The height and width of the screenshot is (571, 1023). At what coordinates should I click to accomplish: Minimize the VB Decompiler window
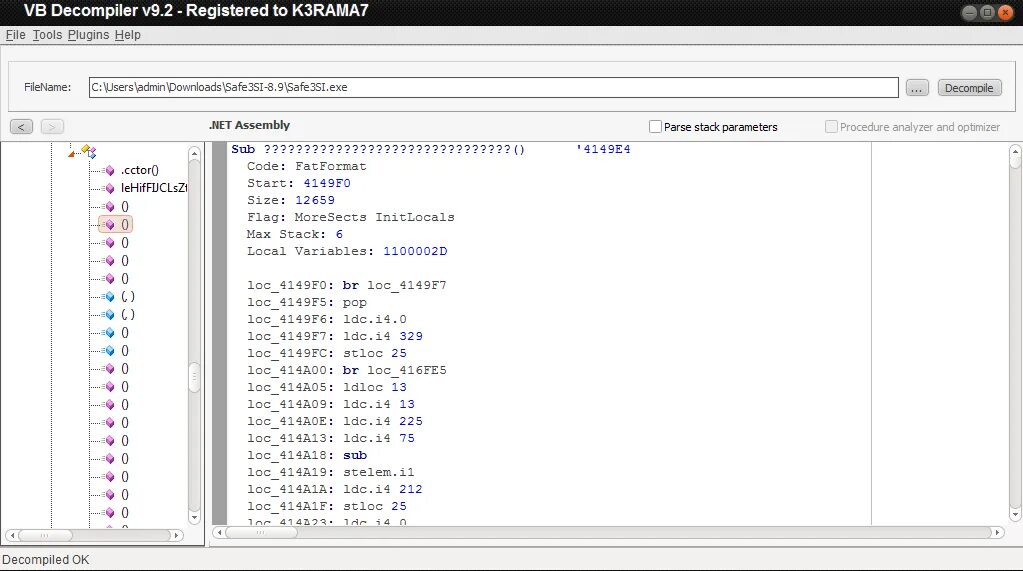click(x=970, y=12)
